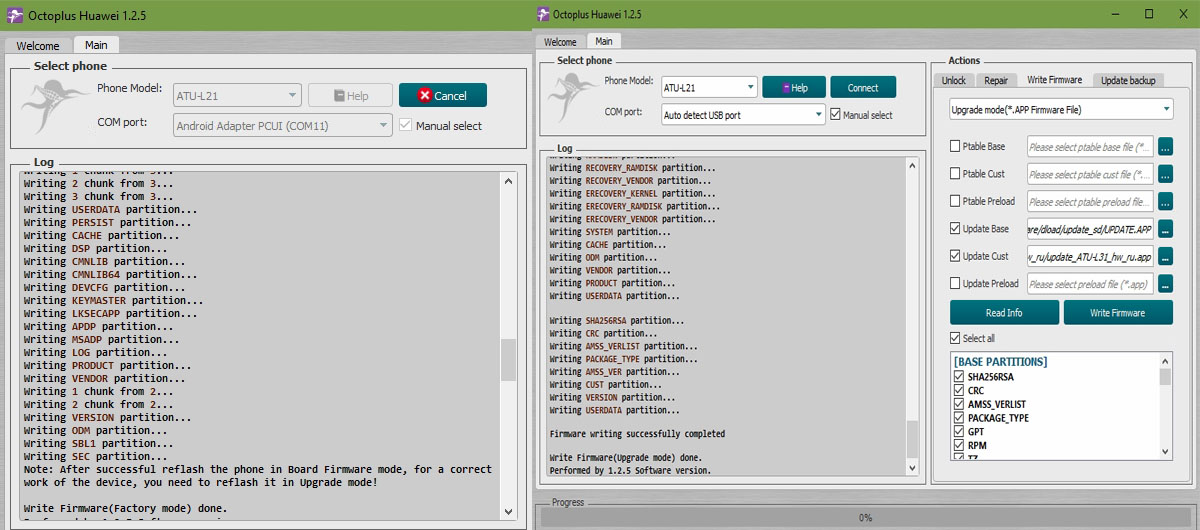Click log scrollbar down arrow in Cancel window
Viewport: 1200px width, 530px height.
509,510
